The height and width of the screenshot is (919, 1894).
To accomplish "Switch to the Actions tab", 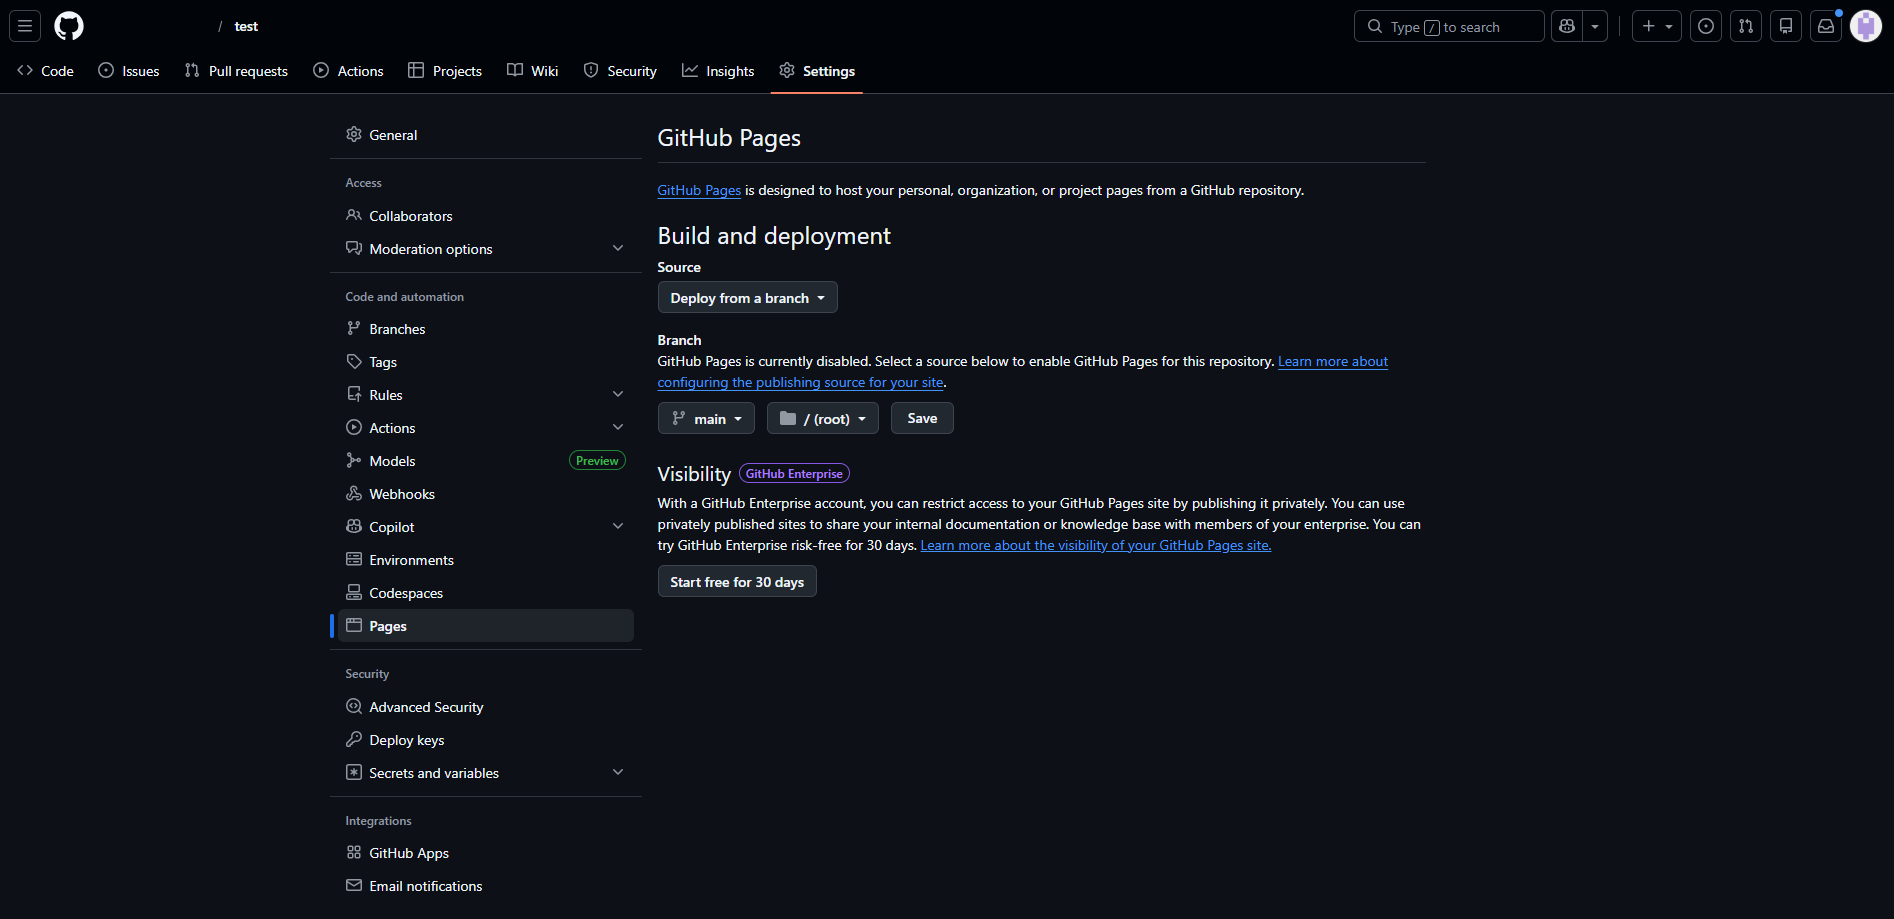I will (x=348, y=70).
